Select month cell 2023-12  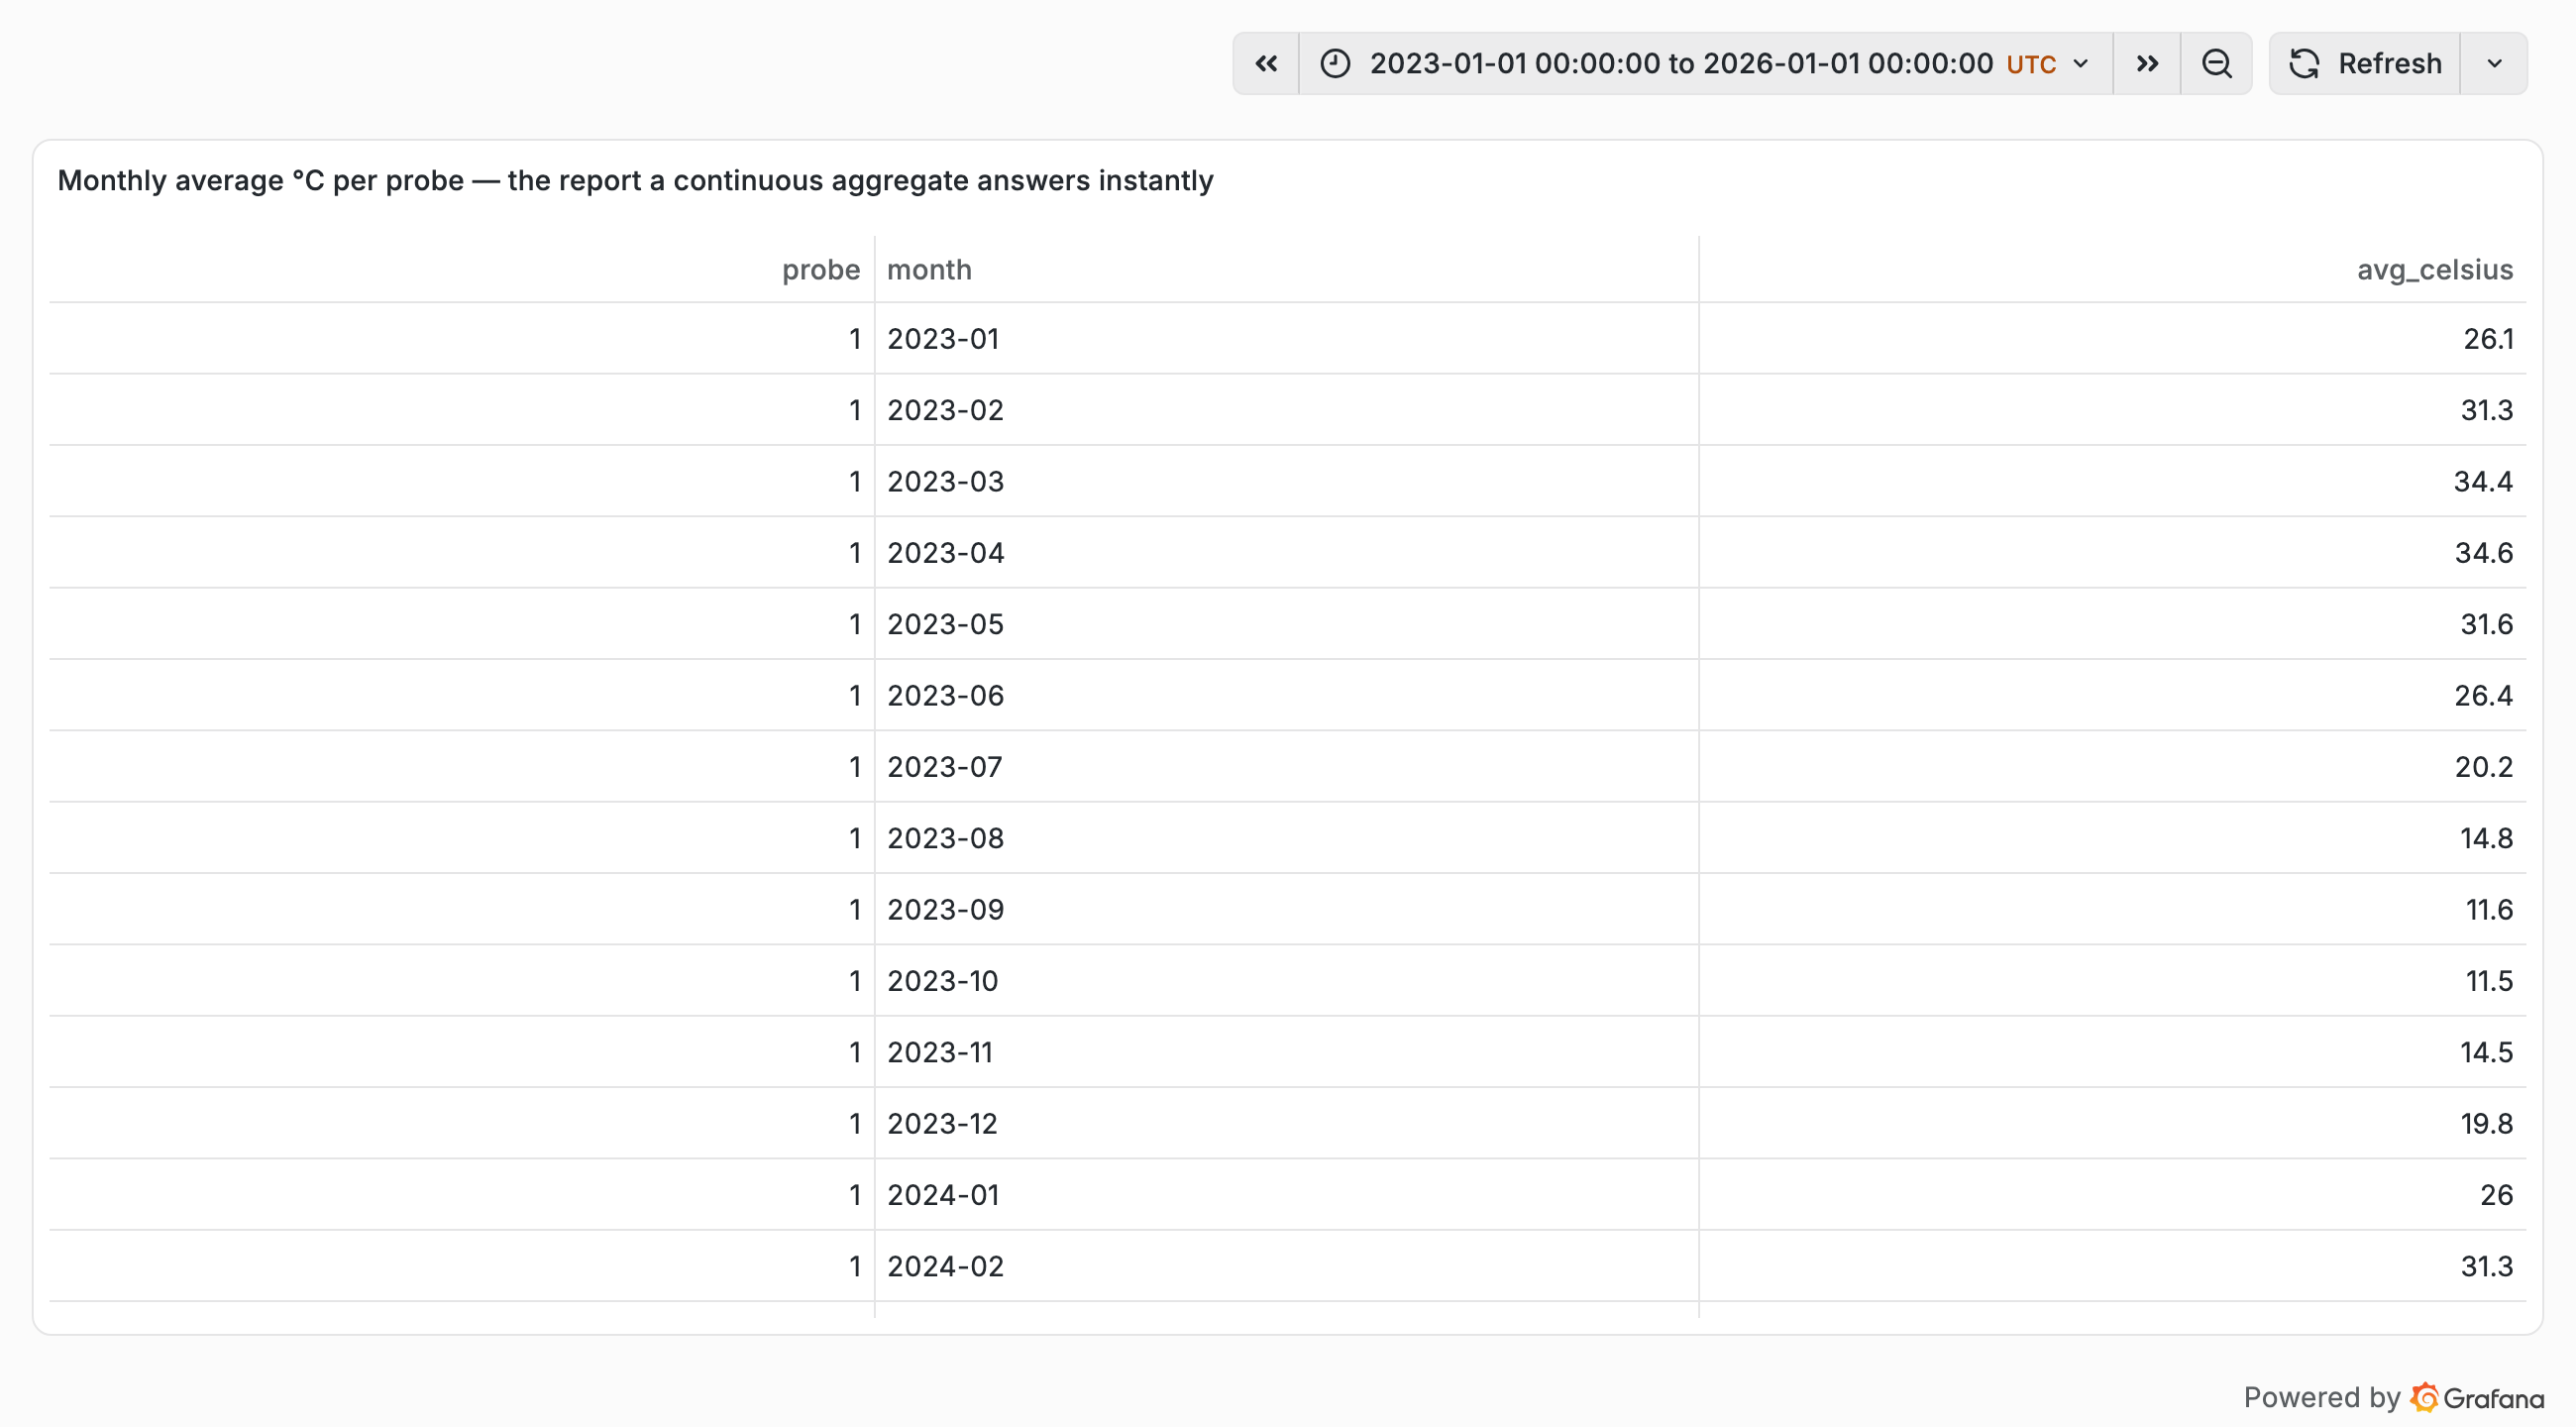click(942, 1124)
